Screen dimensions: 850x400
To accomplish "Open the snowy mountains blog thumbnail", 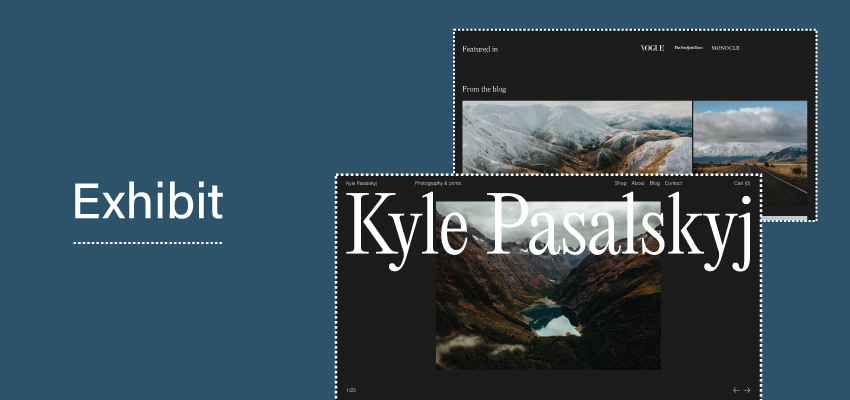I will [x=577, y=137].
